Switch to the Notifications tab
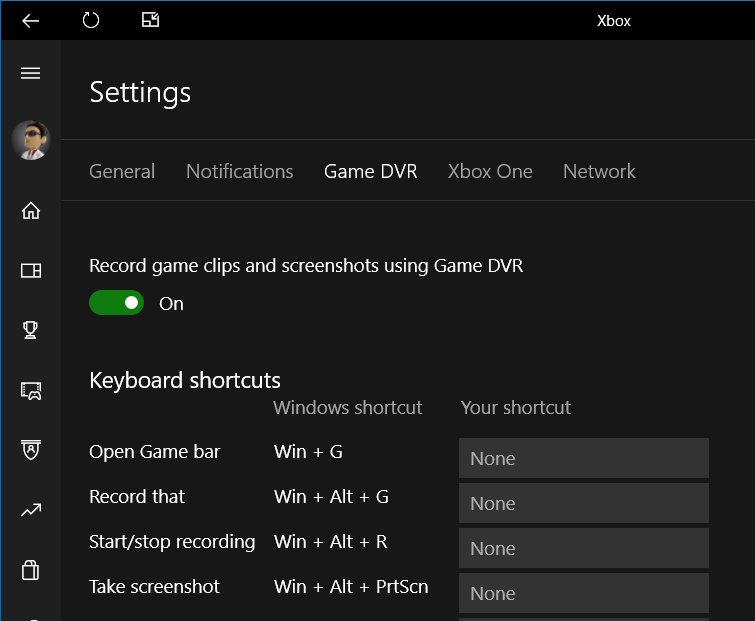This screenshot has height=621, width=755. pos(240,171)
